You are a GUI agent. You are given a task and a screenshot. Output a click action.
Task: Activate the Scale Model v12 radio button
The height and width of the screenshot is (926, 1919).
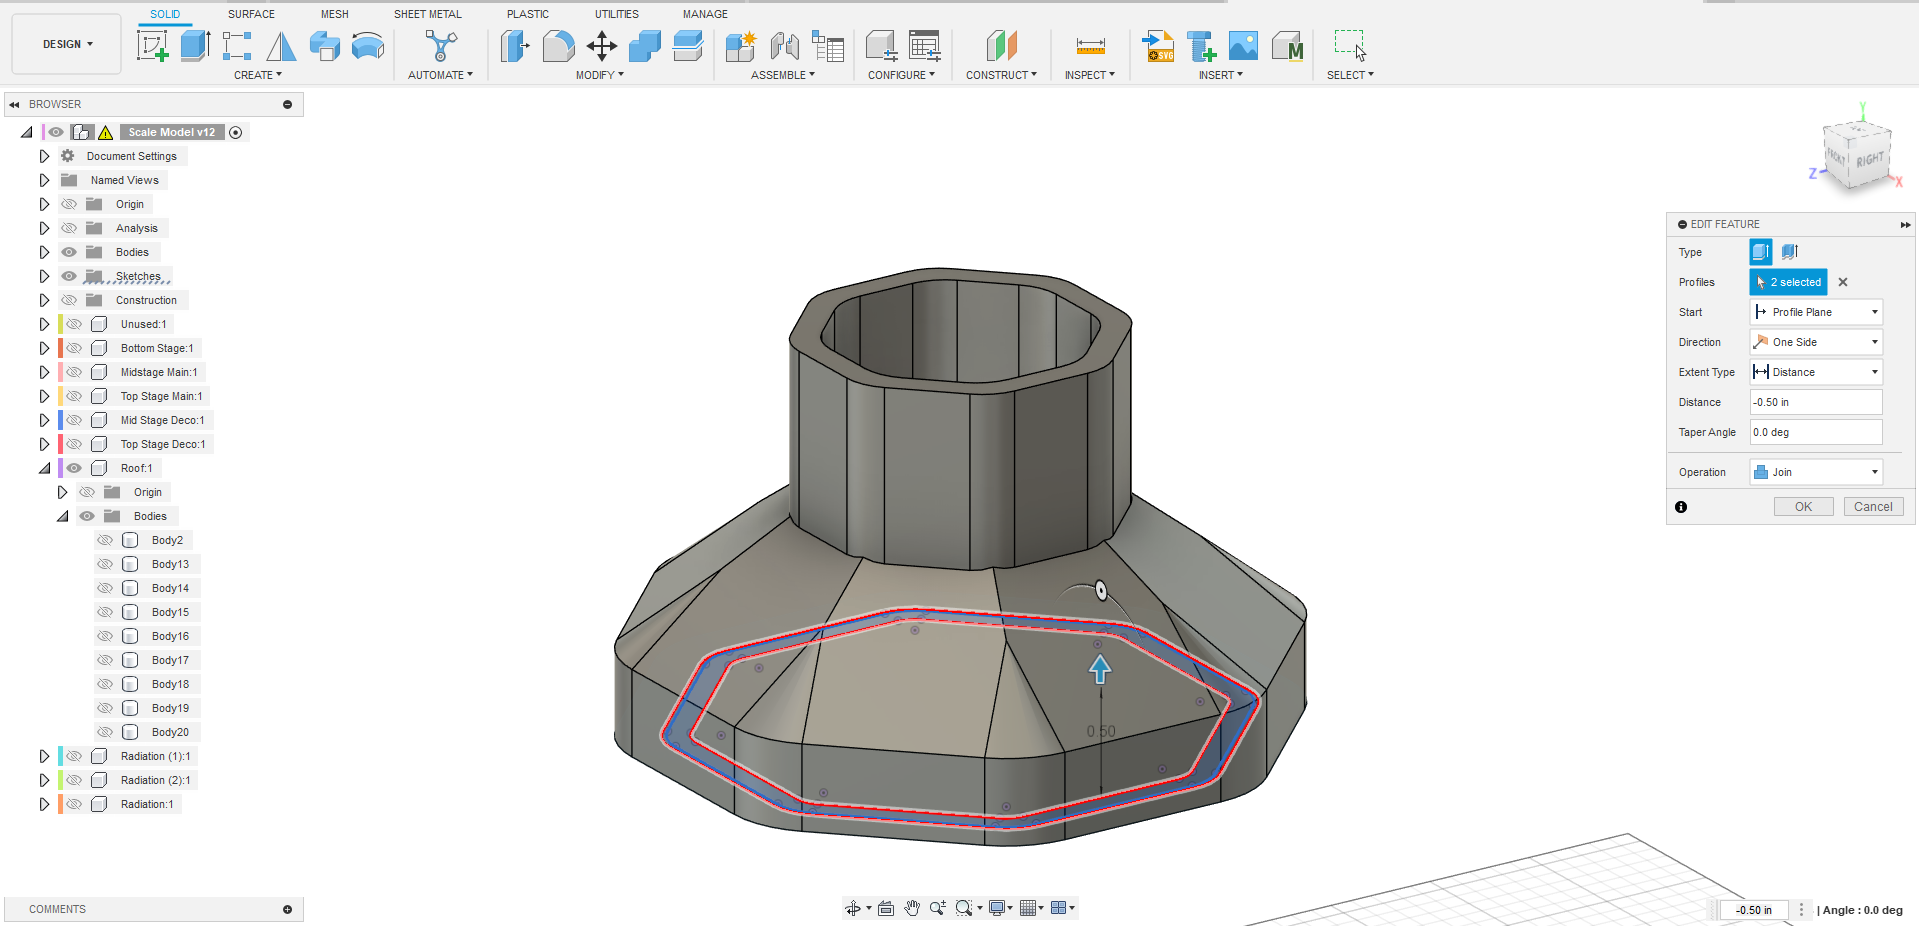pos(236,132)
